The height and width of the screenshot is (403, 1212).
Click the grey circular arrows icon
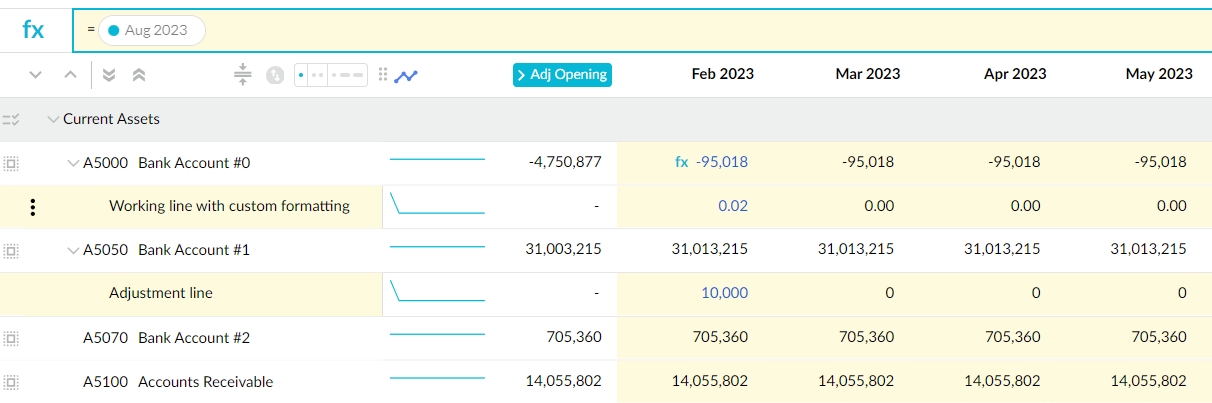[x=275, y=75]
